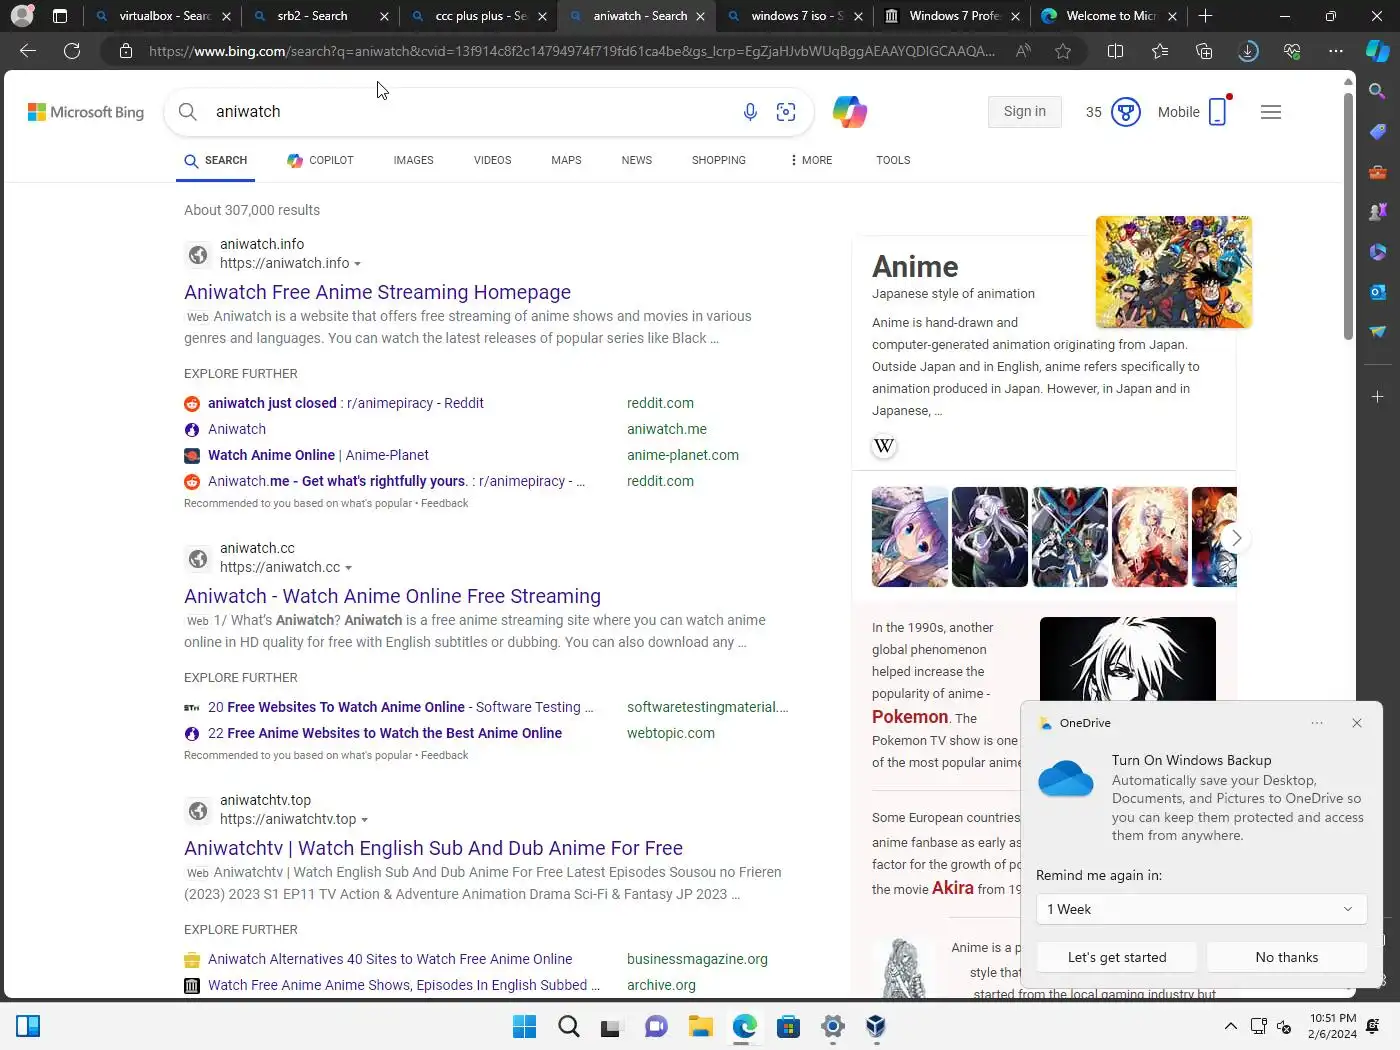Viewport: 1400px width, 1050px height.
Task: Open File Explorer in taskbar
Action: 700,1026
